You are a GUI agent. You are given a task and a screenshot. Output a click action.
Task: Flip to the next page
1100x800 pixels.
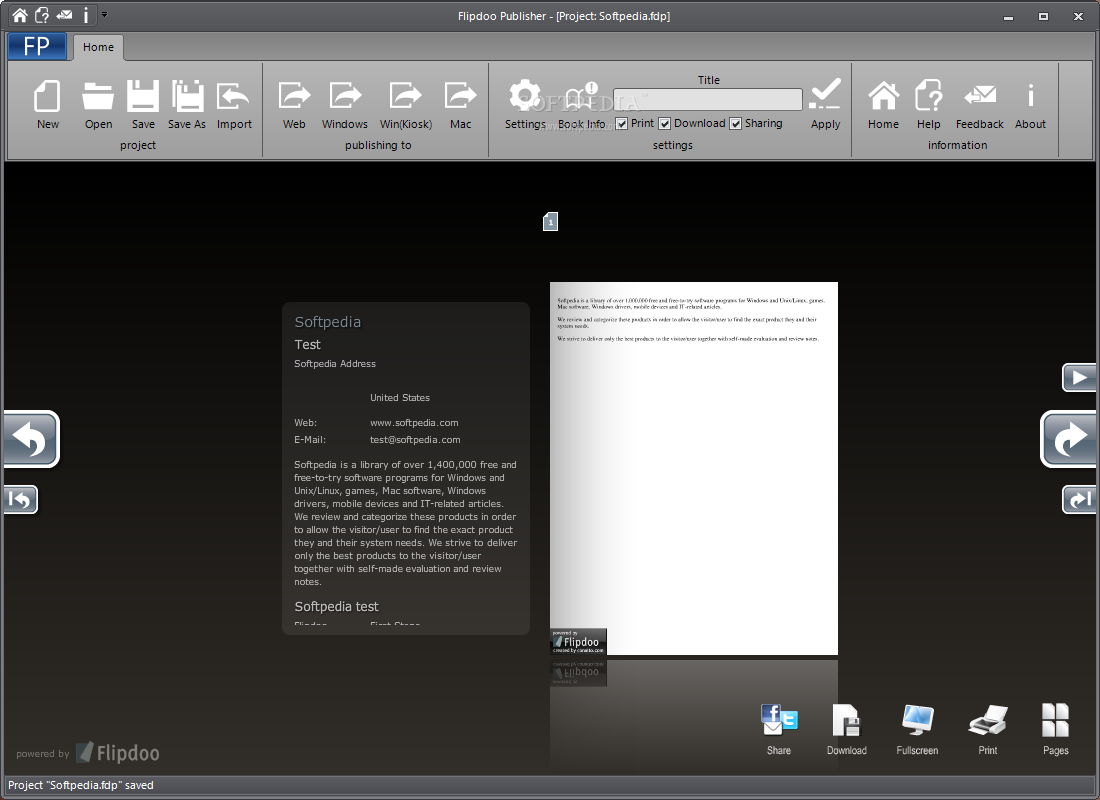click(x=1068, y=439)
